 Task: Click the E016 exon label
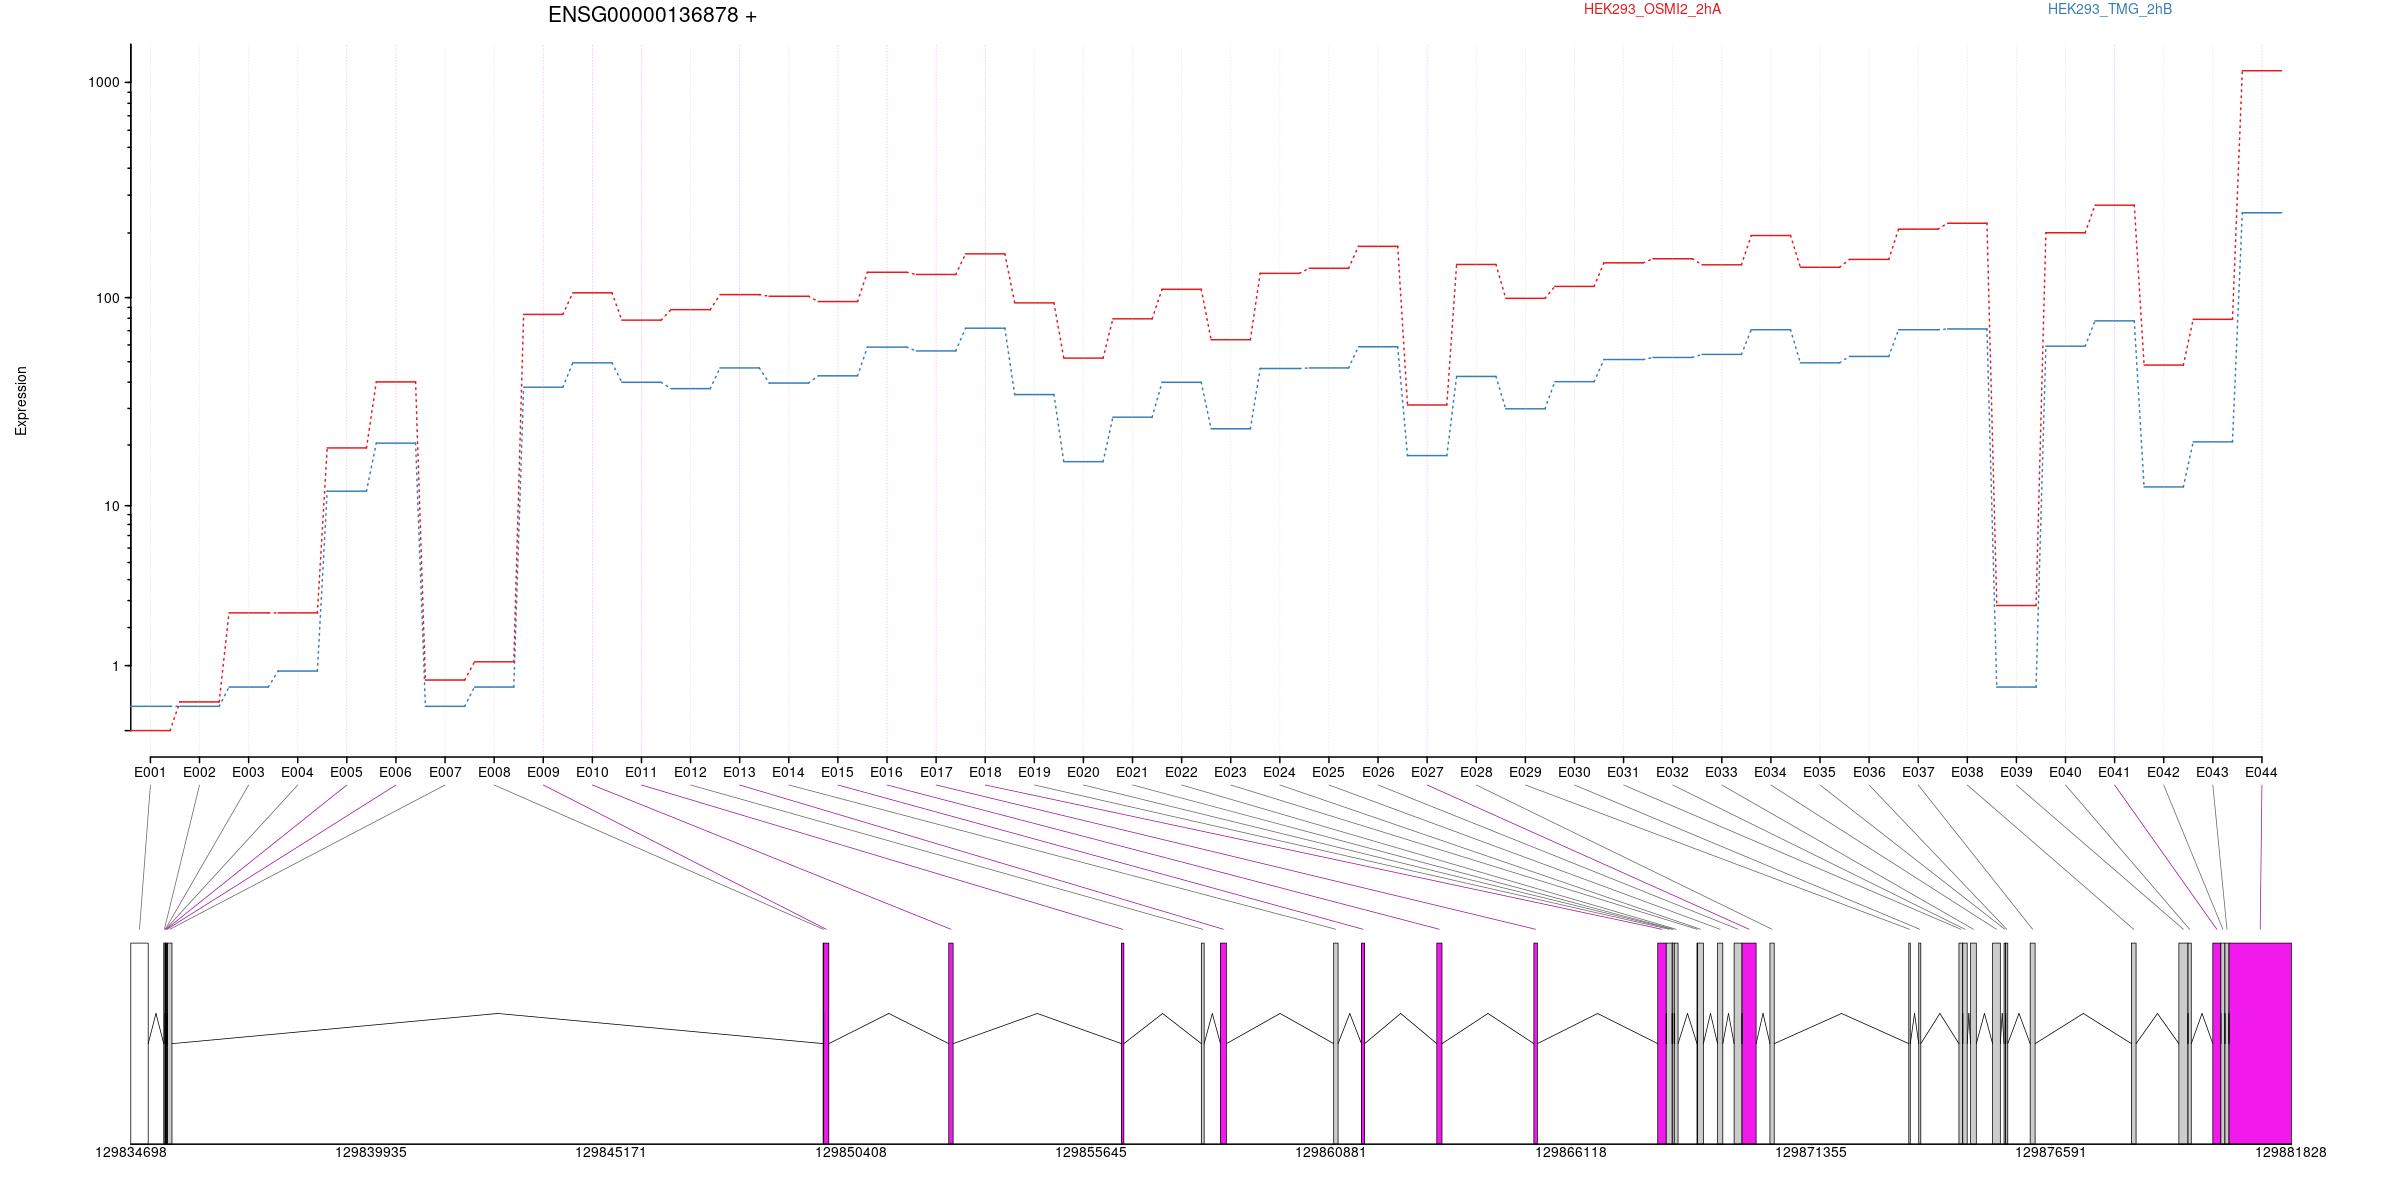[886, 772]
